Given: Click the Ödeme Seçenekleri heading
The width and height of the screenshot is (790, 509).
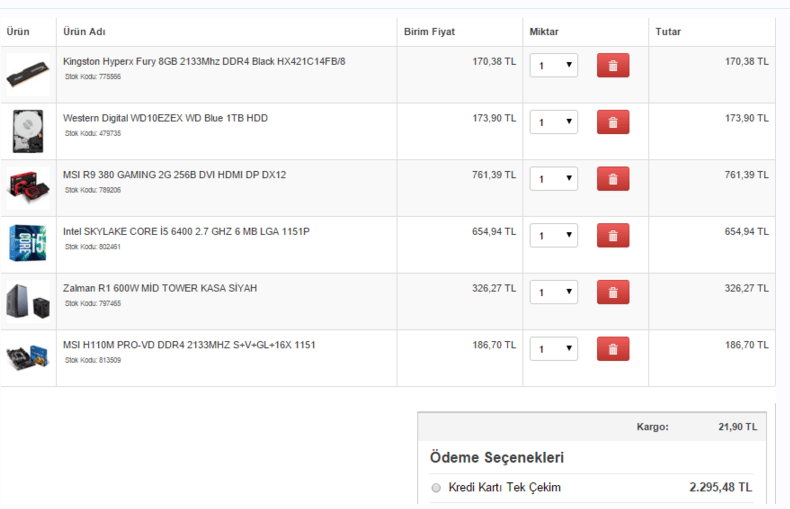Looking at the screenshot, I should pos(497,458).
